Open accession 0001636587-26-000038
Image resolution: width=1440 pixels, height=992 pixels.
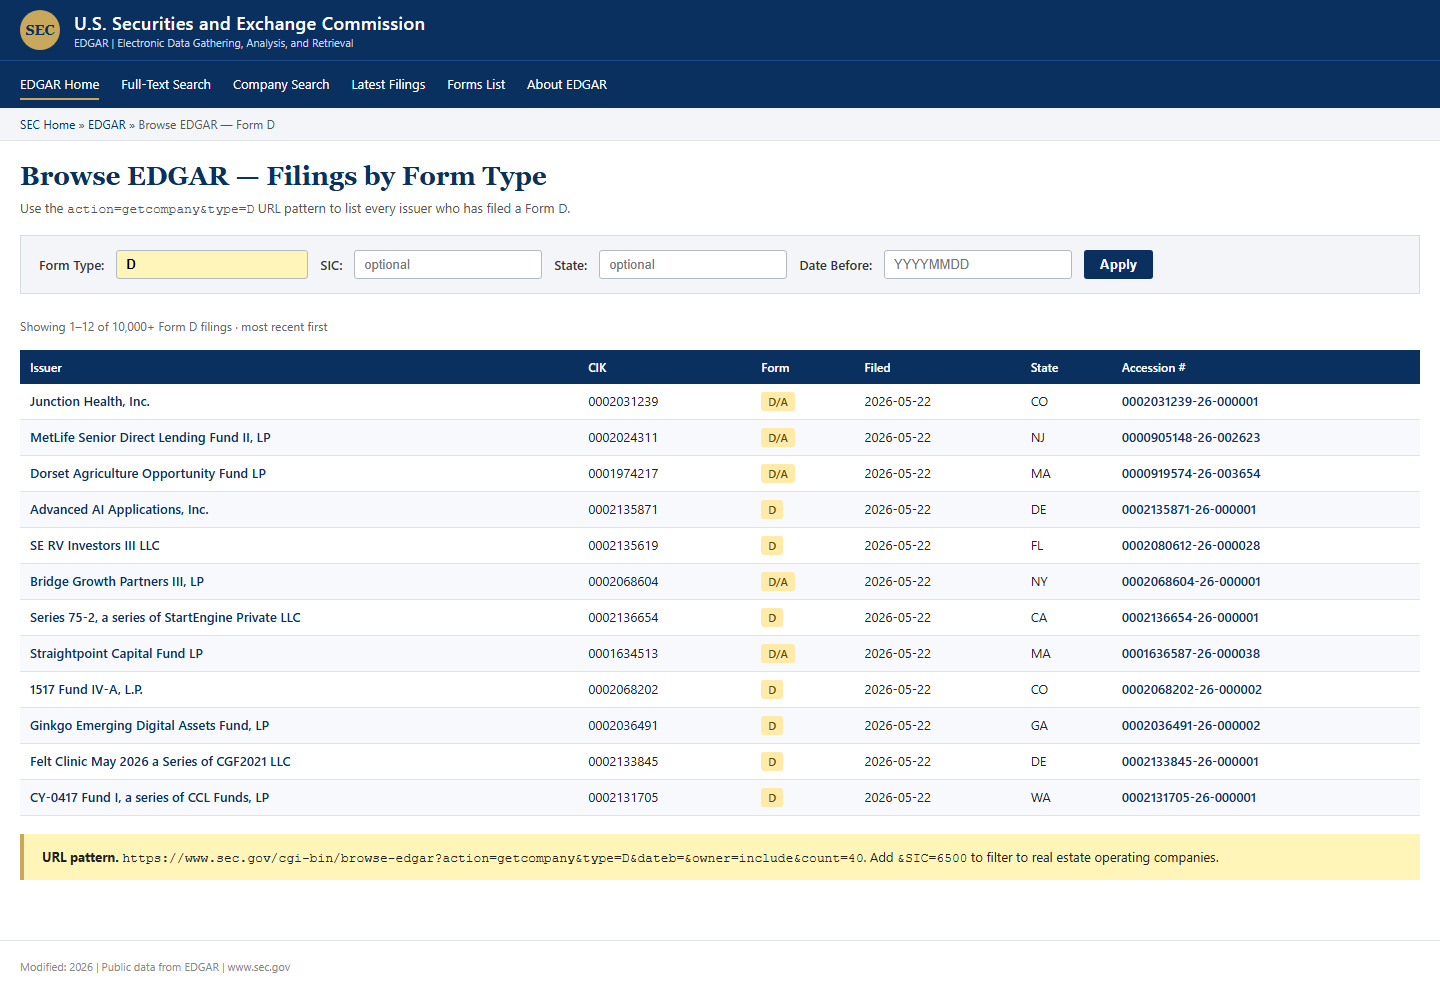[1191, 654]
